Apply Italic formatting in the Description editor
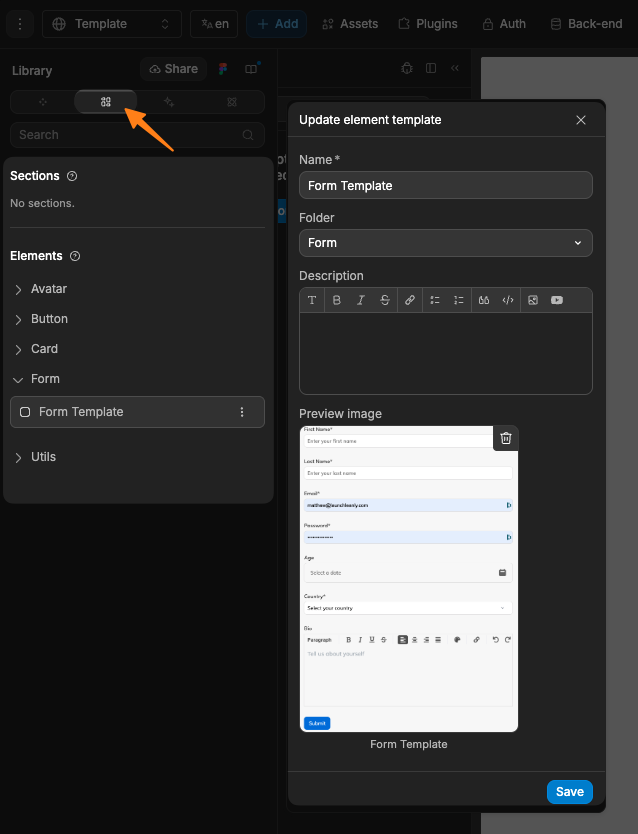 [362, 299]
